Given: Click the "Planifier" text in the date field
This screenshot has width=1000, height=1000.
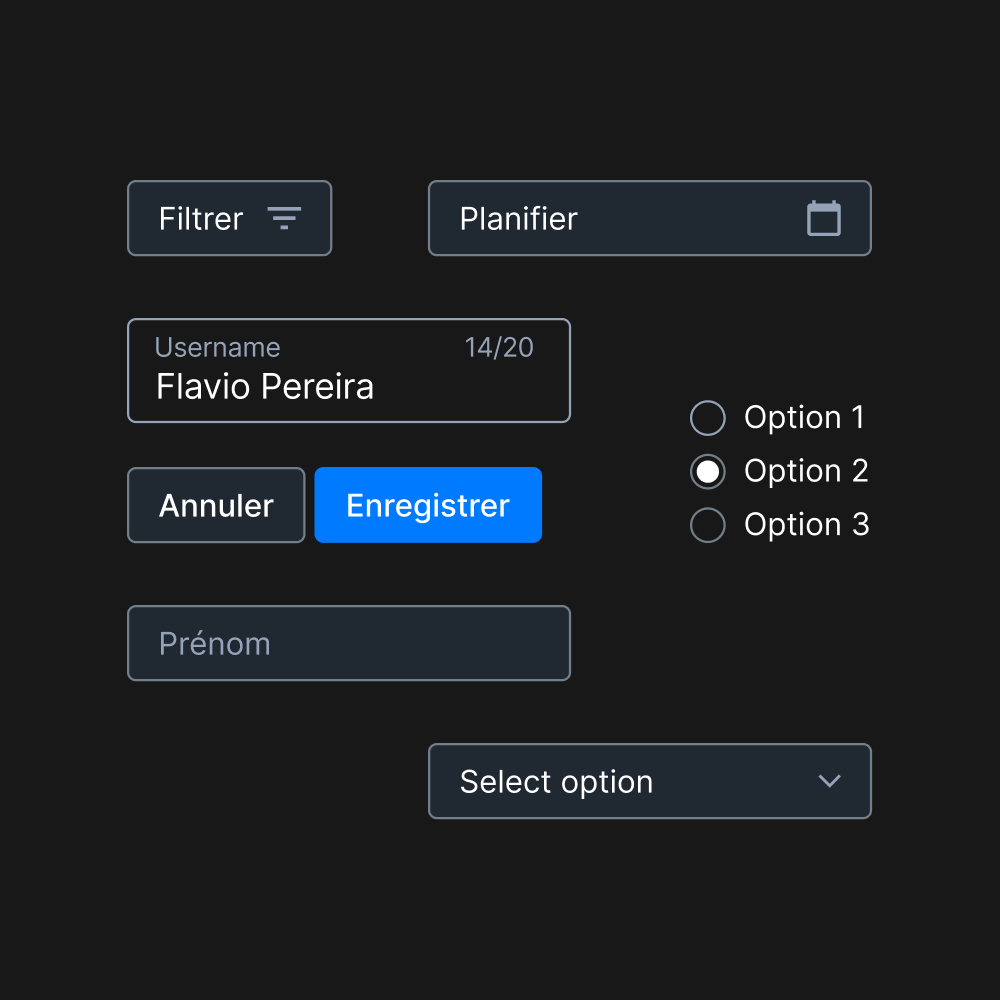Looking at the screenshot, I should (518, 219).
